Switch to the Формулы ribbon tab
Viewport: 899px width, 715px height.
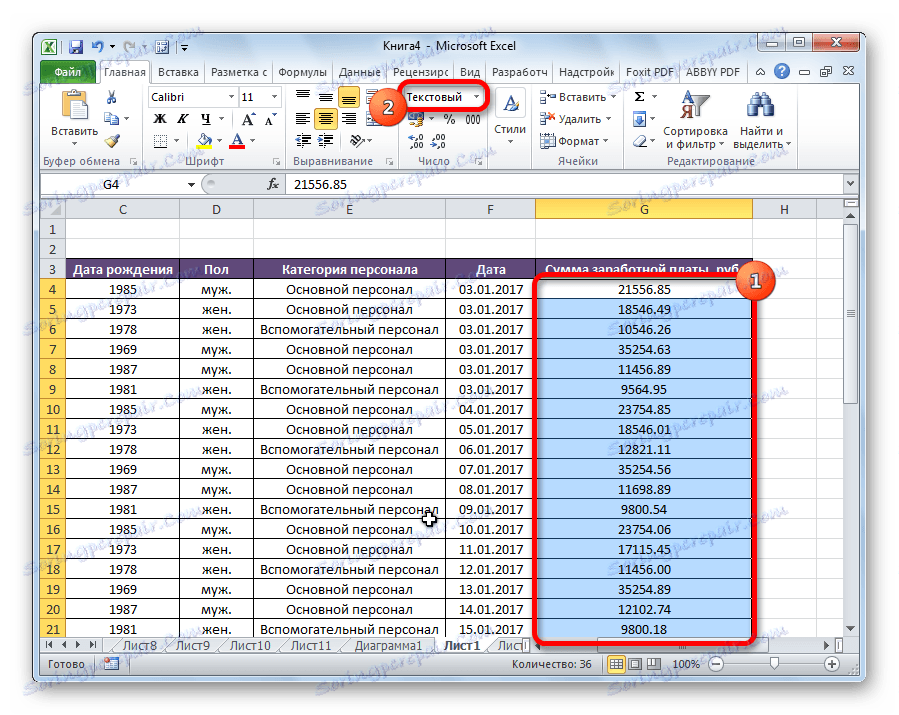click(x=301, y=72)
